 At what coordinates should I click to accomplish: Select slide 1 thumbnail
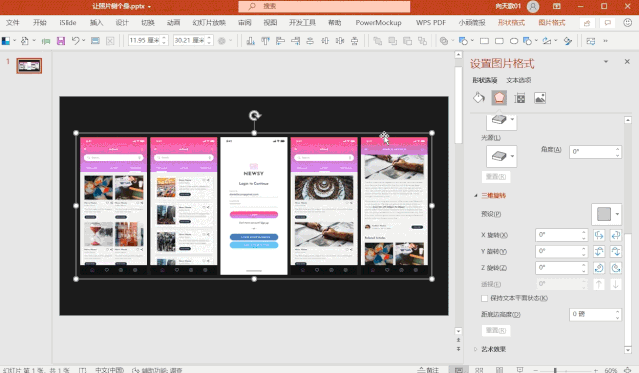click(29, 66)
